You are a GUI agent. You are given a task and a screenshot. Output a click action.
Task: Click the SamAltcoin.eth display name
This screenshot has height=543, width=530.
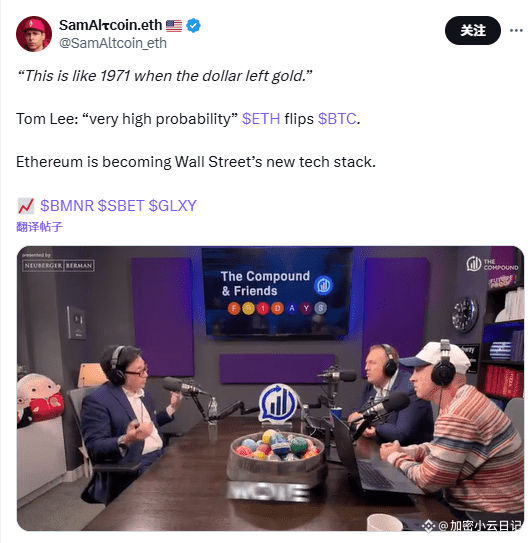(111, 25)
